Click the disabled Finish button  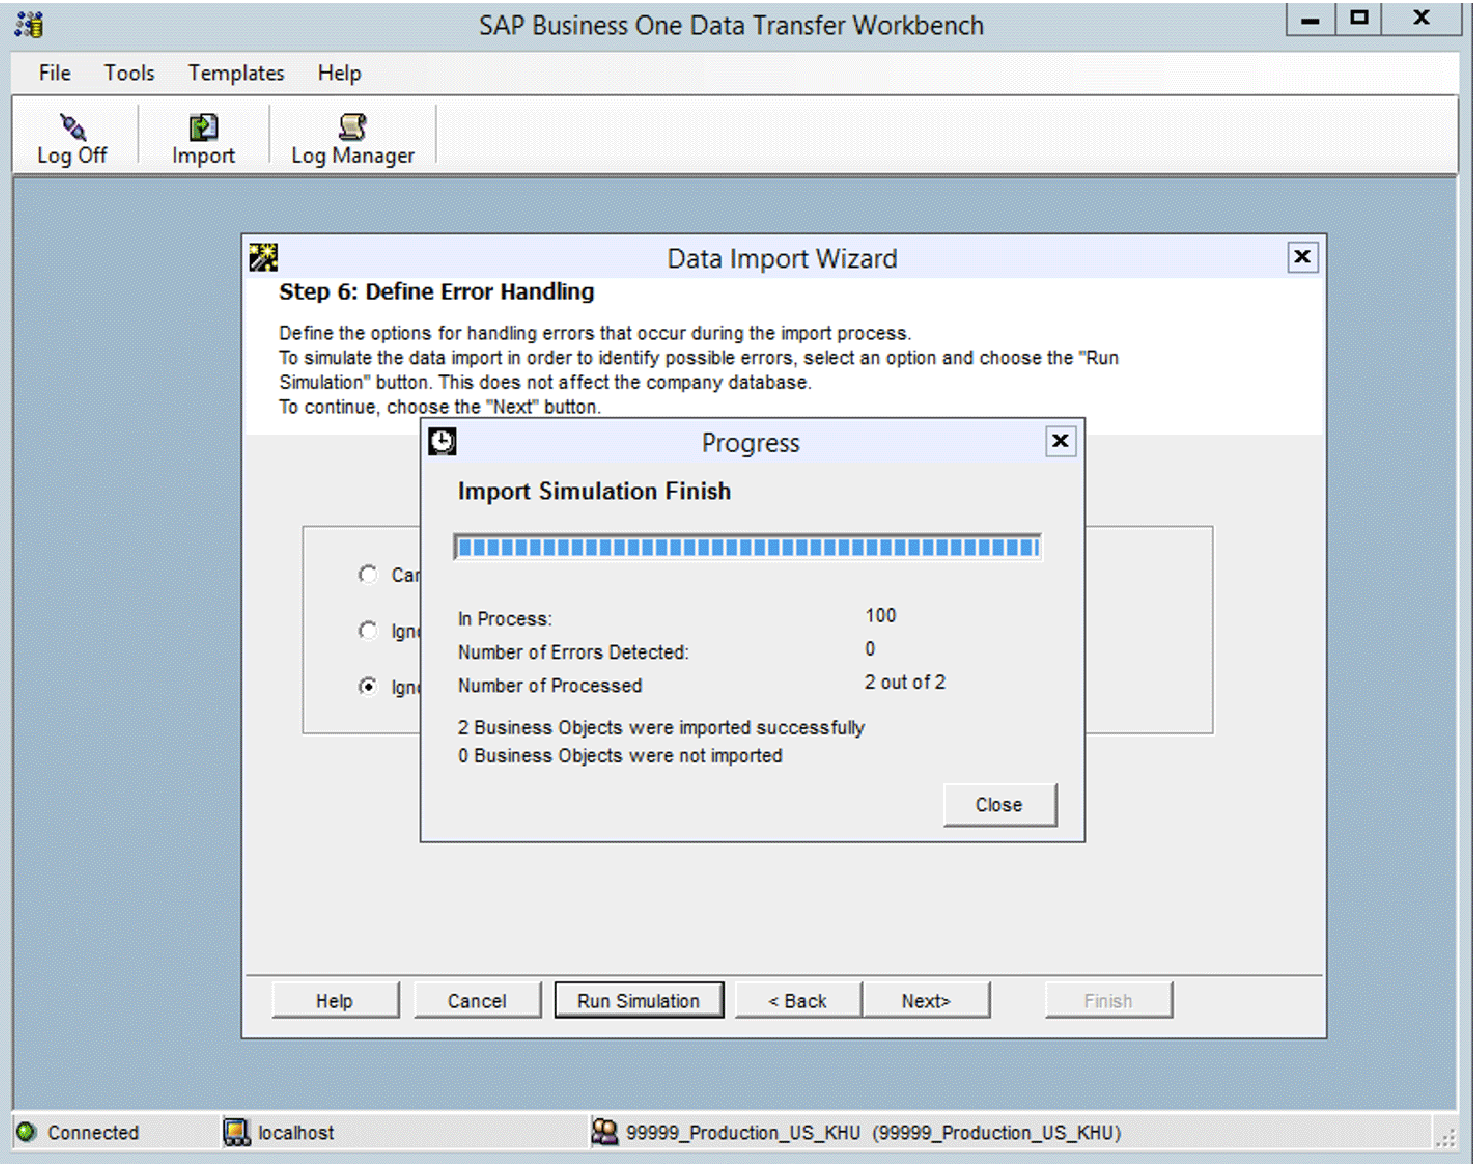(1108, 1000)
